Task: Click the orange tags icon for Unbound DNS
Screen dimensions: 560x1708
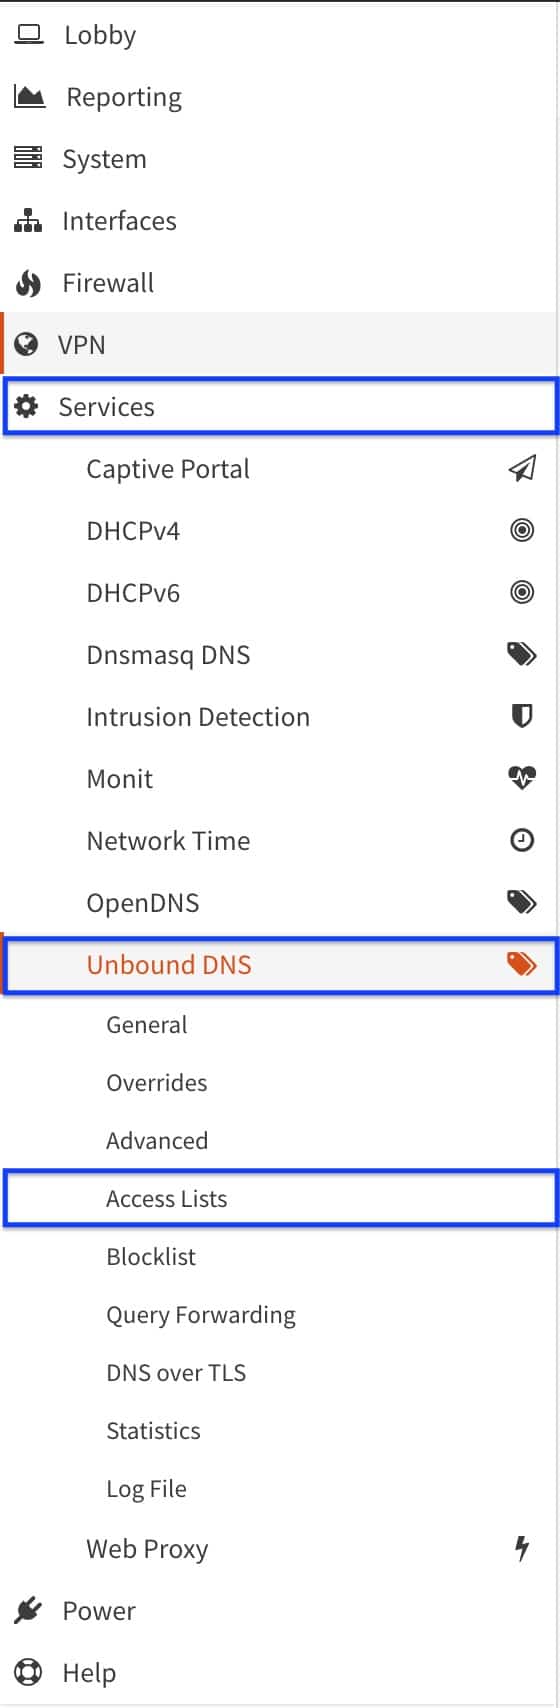Action: (522, 964)
